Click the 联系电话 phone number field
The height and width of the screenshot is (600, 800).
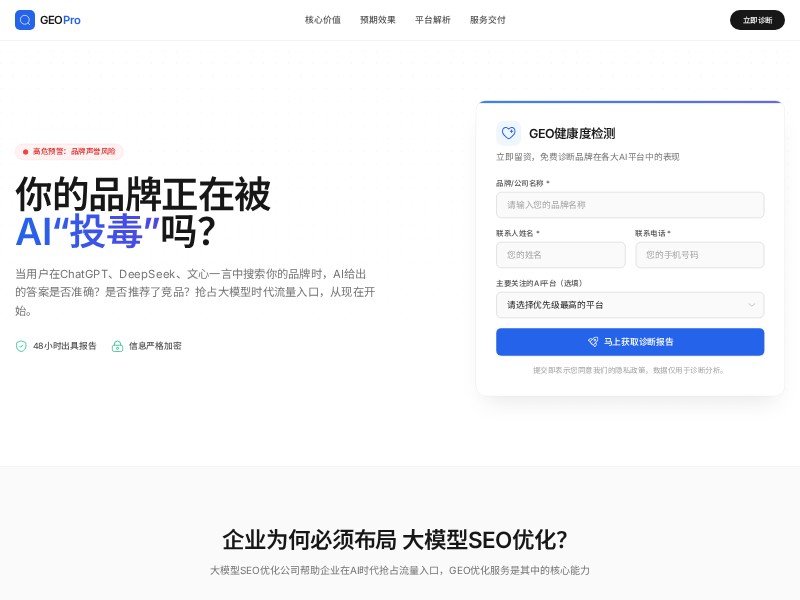point(699,255)
